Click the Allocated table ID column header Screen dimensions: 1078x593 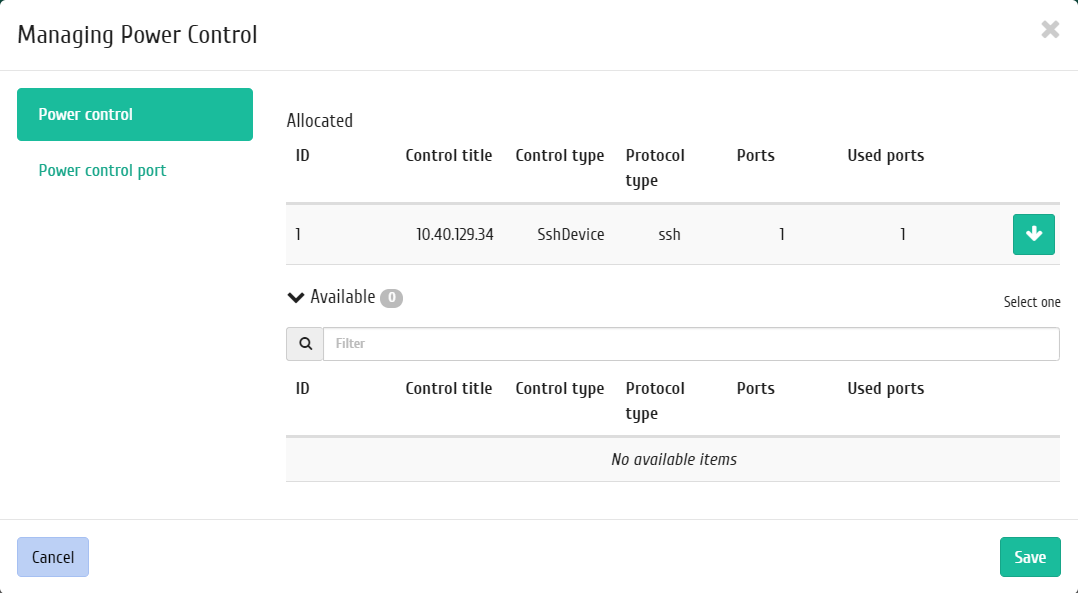[x=302, y=155]
